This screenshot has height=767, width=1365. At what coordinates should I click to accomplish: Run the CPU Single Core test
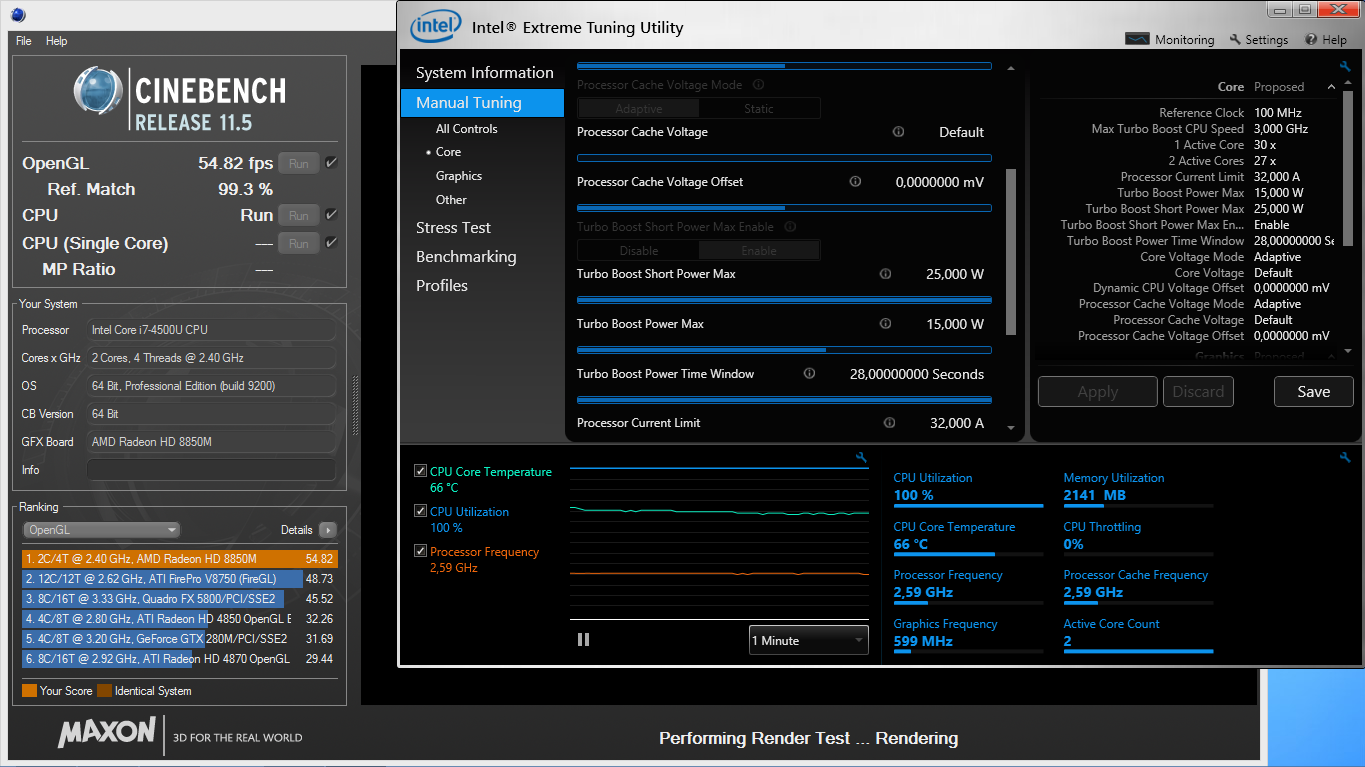pos(299,243)
